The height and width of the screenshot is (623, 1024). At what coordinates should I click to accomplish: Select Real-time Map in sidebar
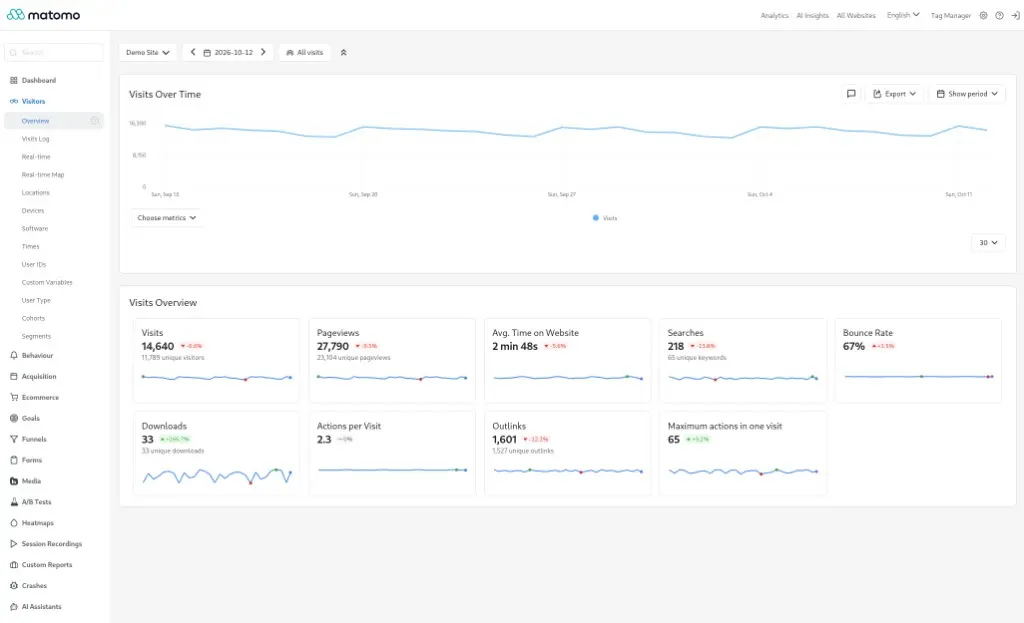tap(43, 174)
